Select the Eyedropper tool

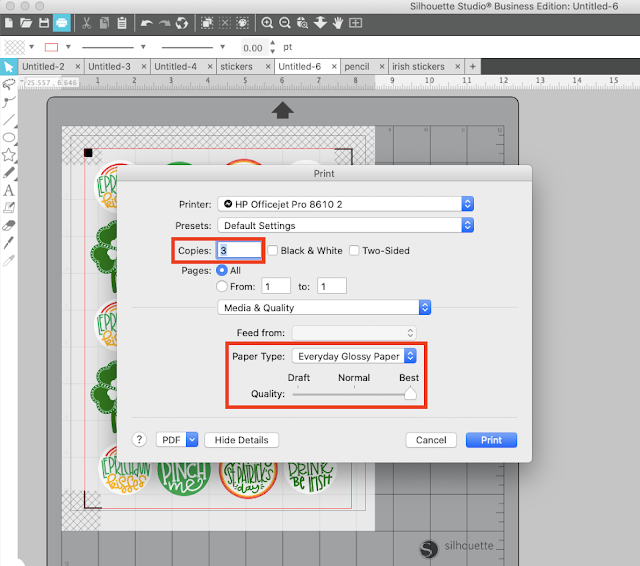pos(9,260)
